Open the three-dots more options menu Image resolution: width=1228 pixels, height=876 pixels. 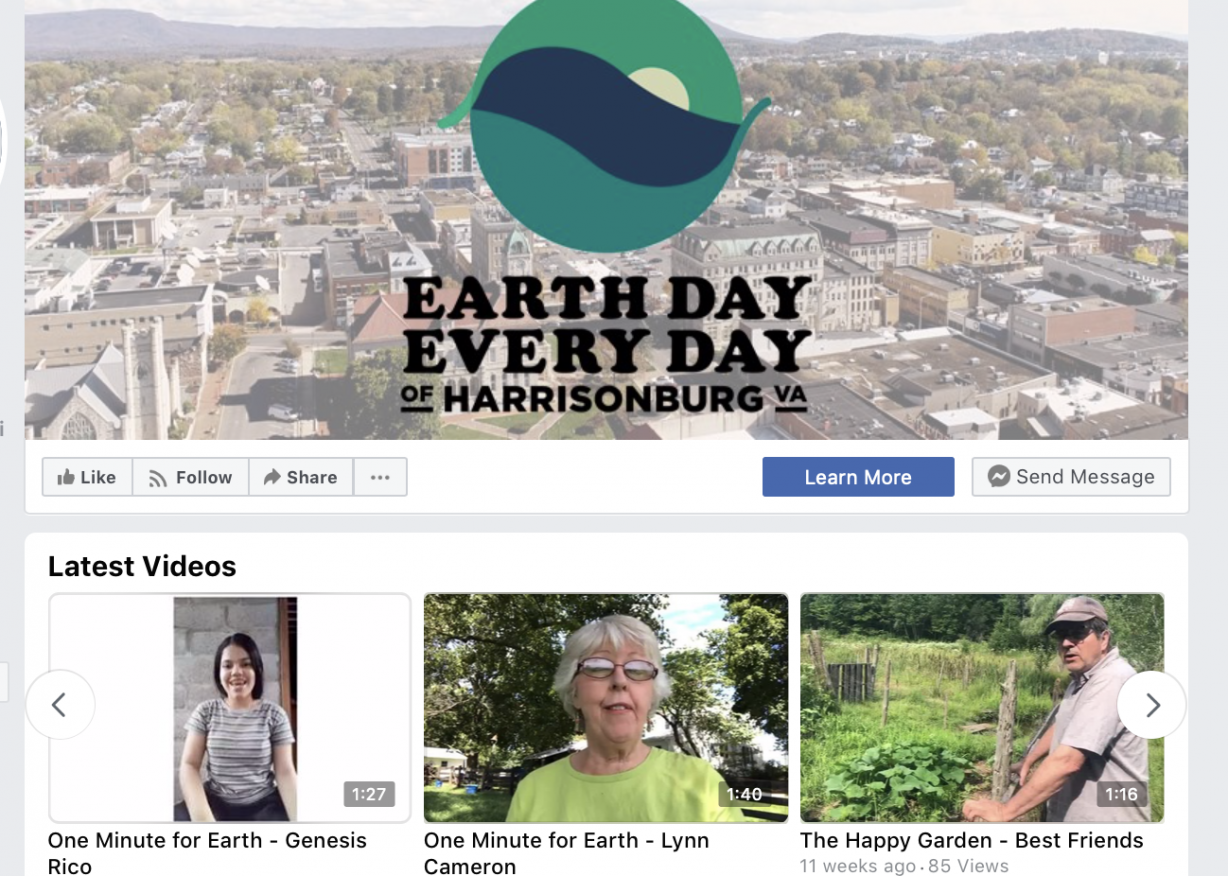[x=380, y=477]
